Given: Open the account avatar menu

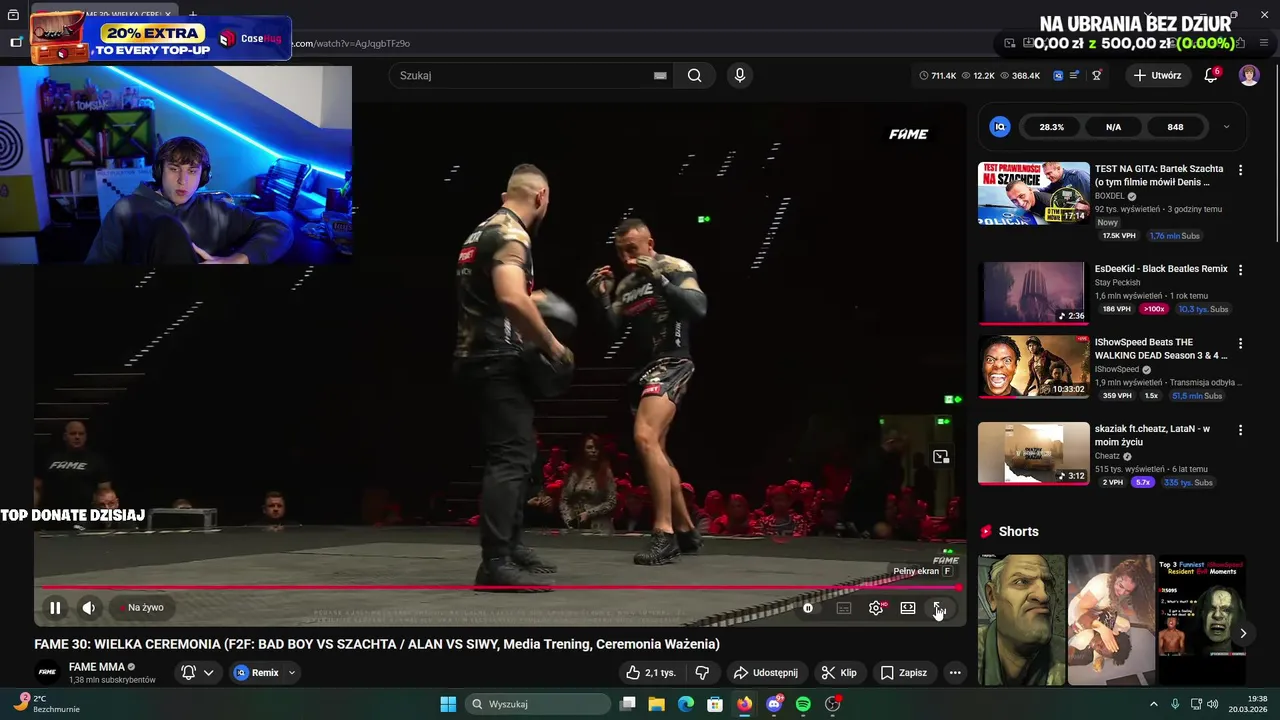Looking at the screenshot, I should [1249, 75].
